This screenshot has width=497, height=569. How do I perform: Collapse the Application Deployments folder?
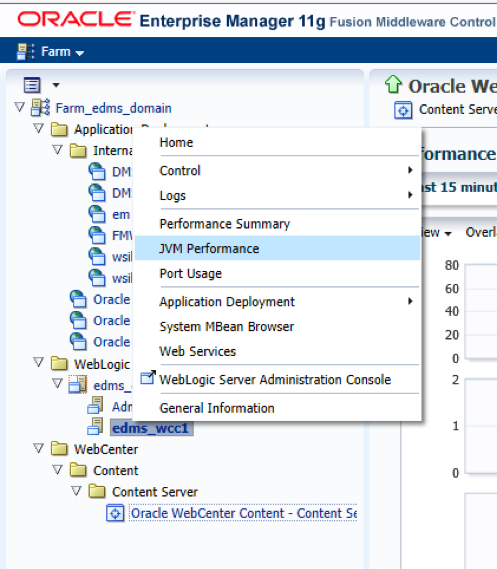coord(38,128)
